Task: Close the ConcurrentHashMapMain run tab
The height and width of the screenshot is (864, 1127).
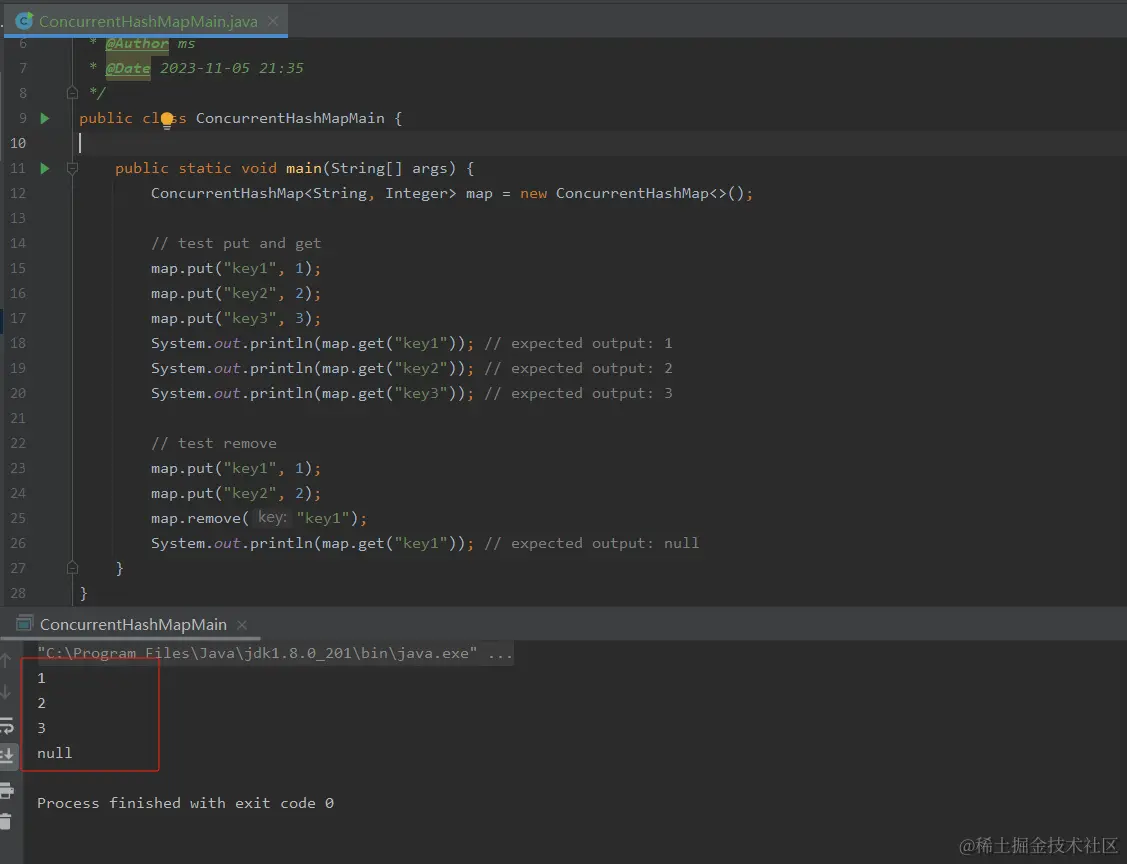Action: pyautogui.click(x=242, y=625)
